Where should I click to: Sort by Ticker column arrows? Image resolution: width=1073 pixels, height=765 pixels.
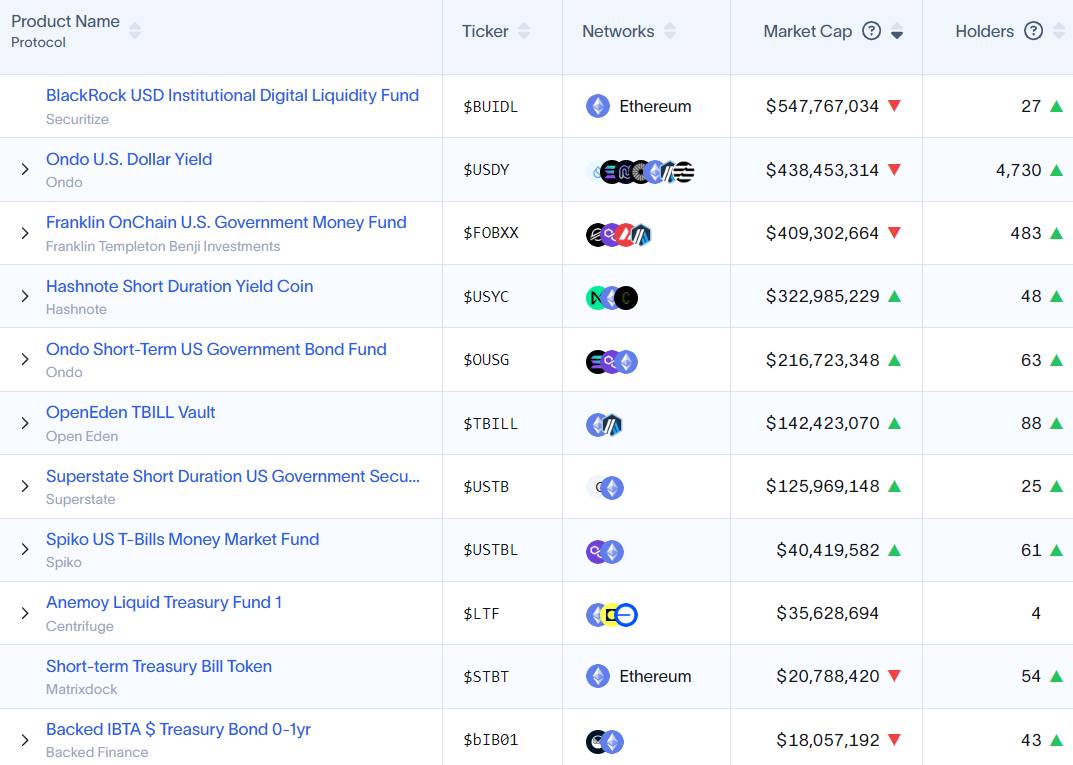[524, 31]
